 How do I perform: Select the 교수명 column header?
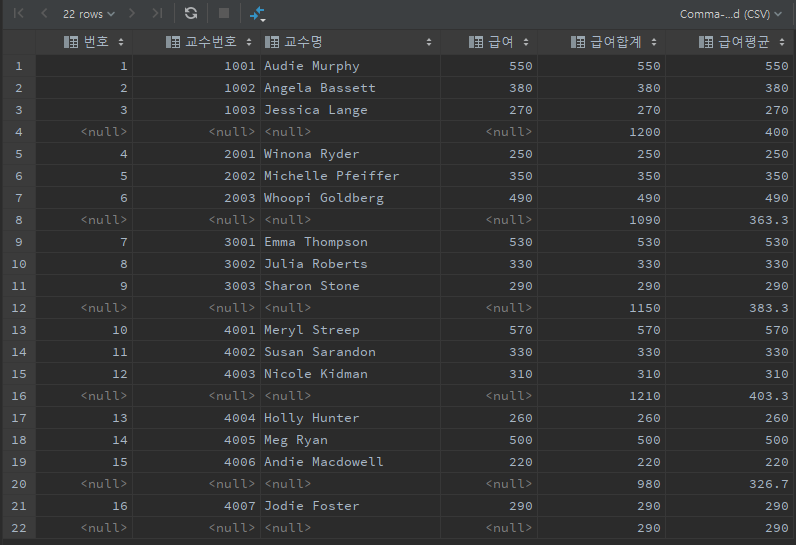(x=350, y=42)
